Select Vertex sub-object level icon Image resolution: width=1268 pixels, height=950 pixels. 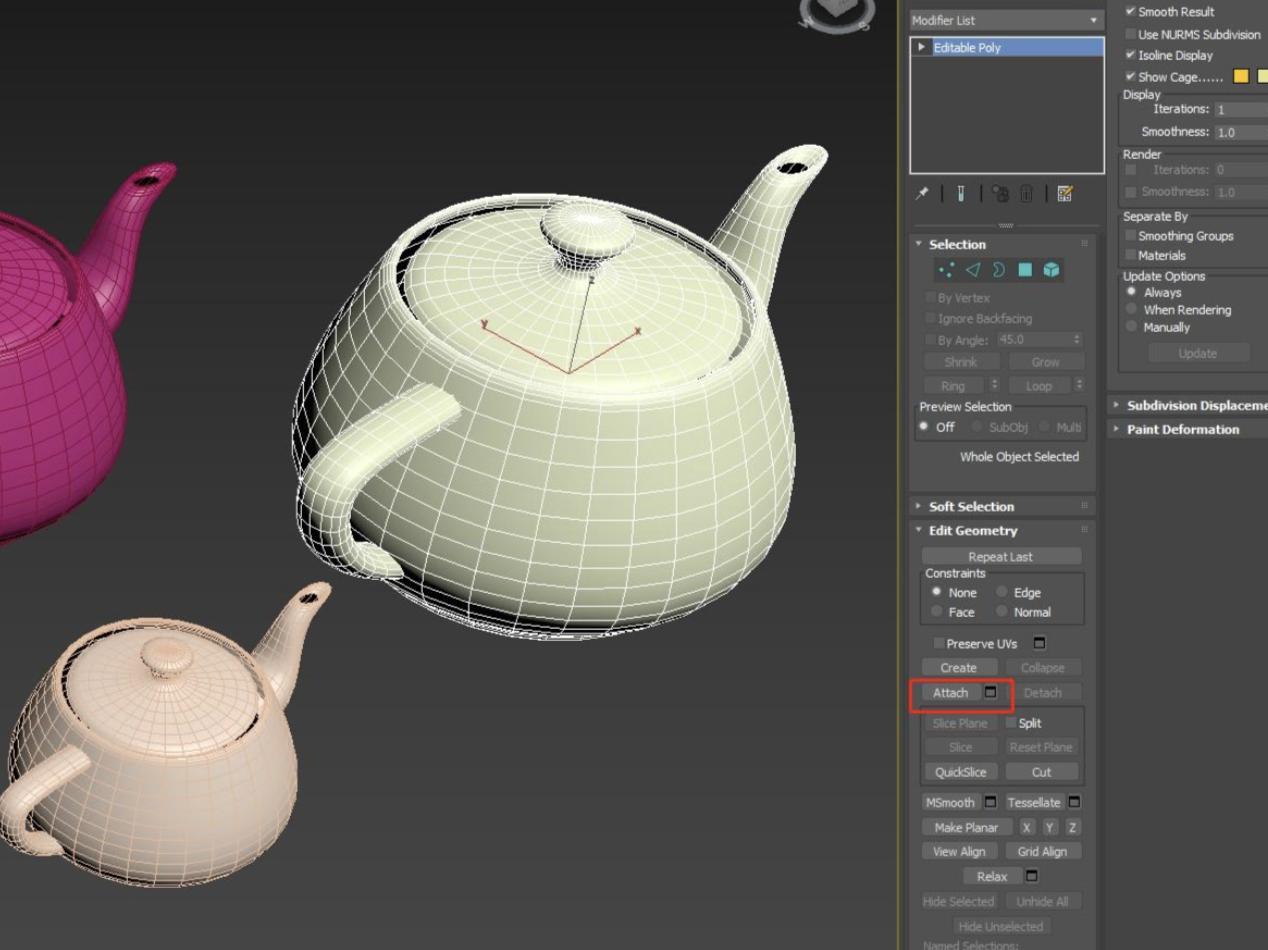click(x=945, y=270)
